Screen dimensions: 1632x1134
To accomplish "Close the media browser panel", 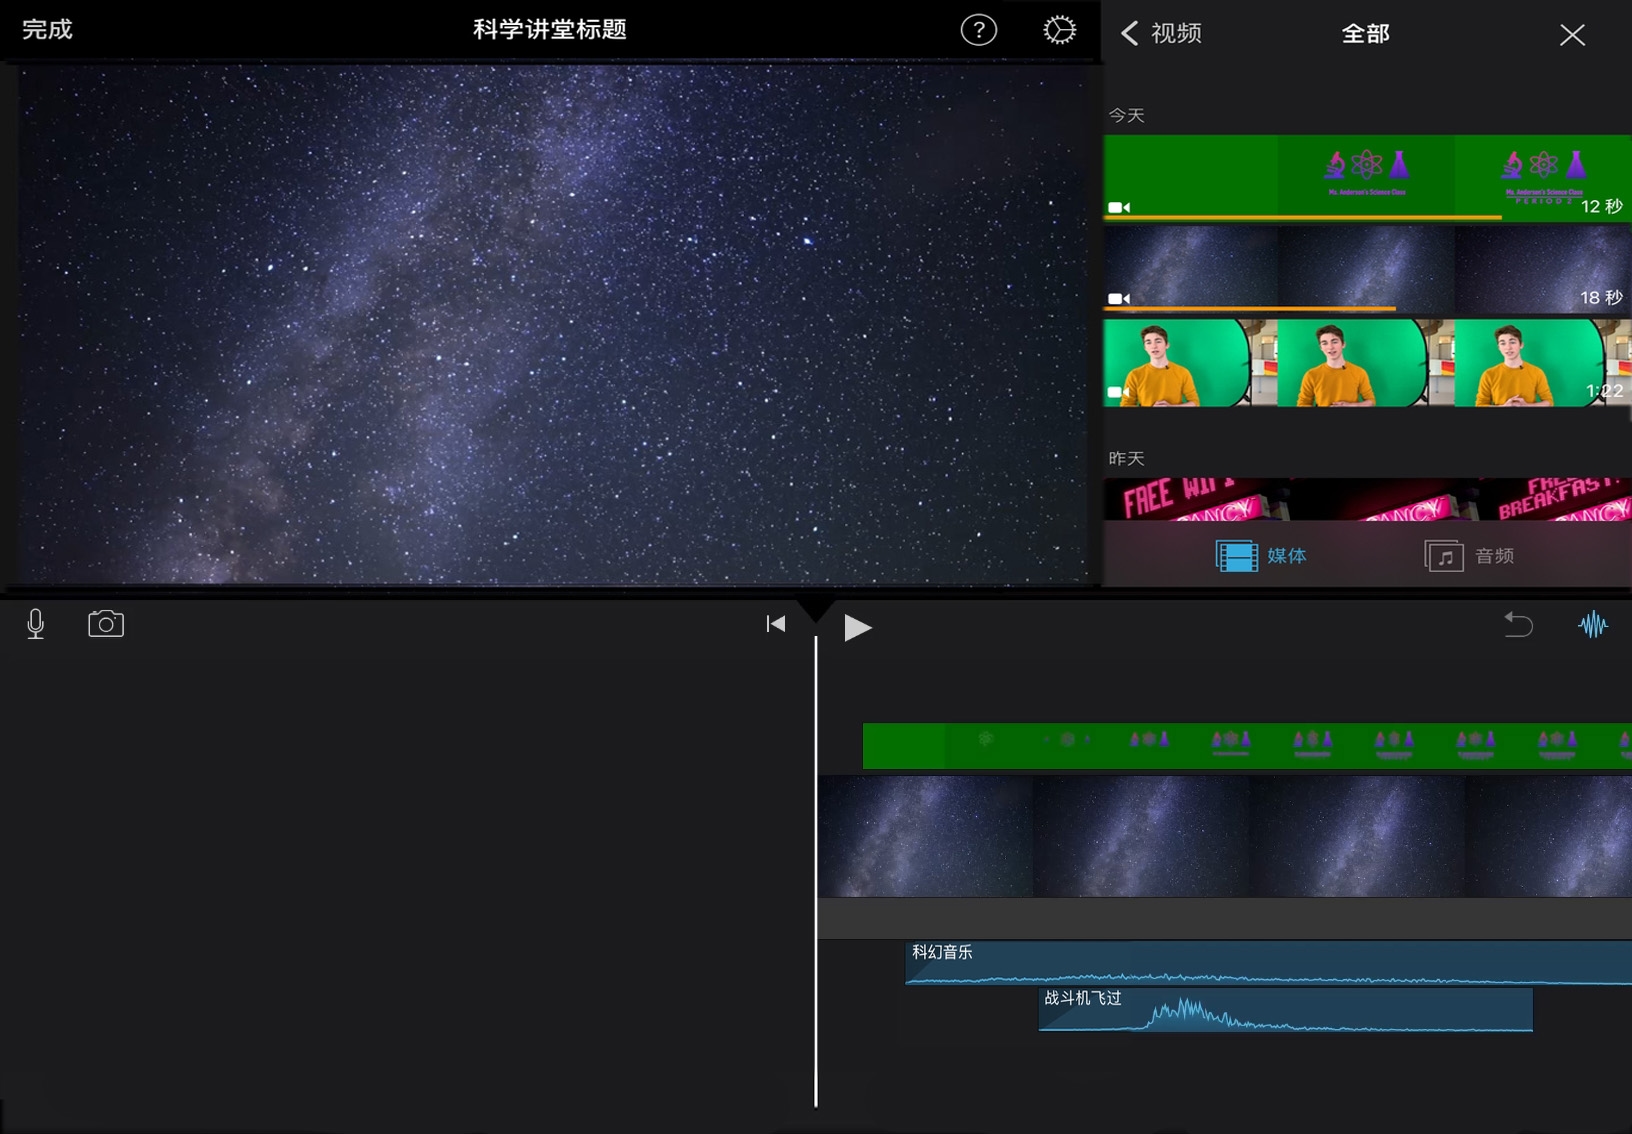I will tap(1571, 35).
